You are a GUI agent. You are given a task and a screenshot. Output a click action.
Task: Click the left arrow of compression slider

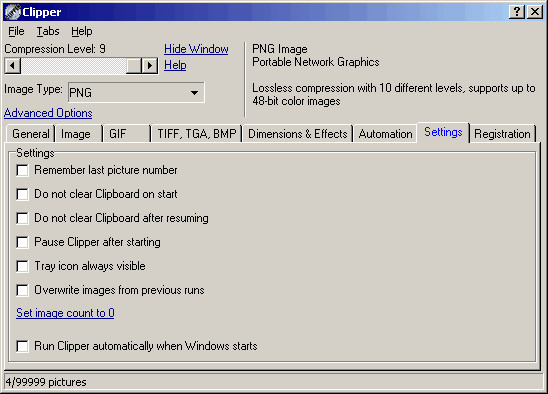point(13,65)
